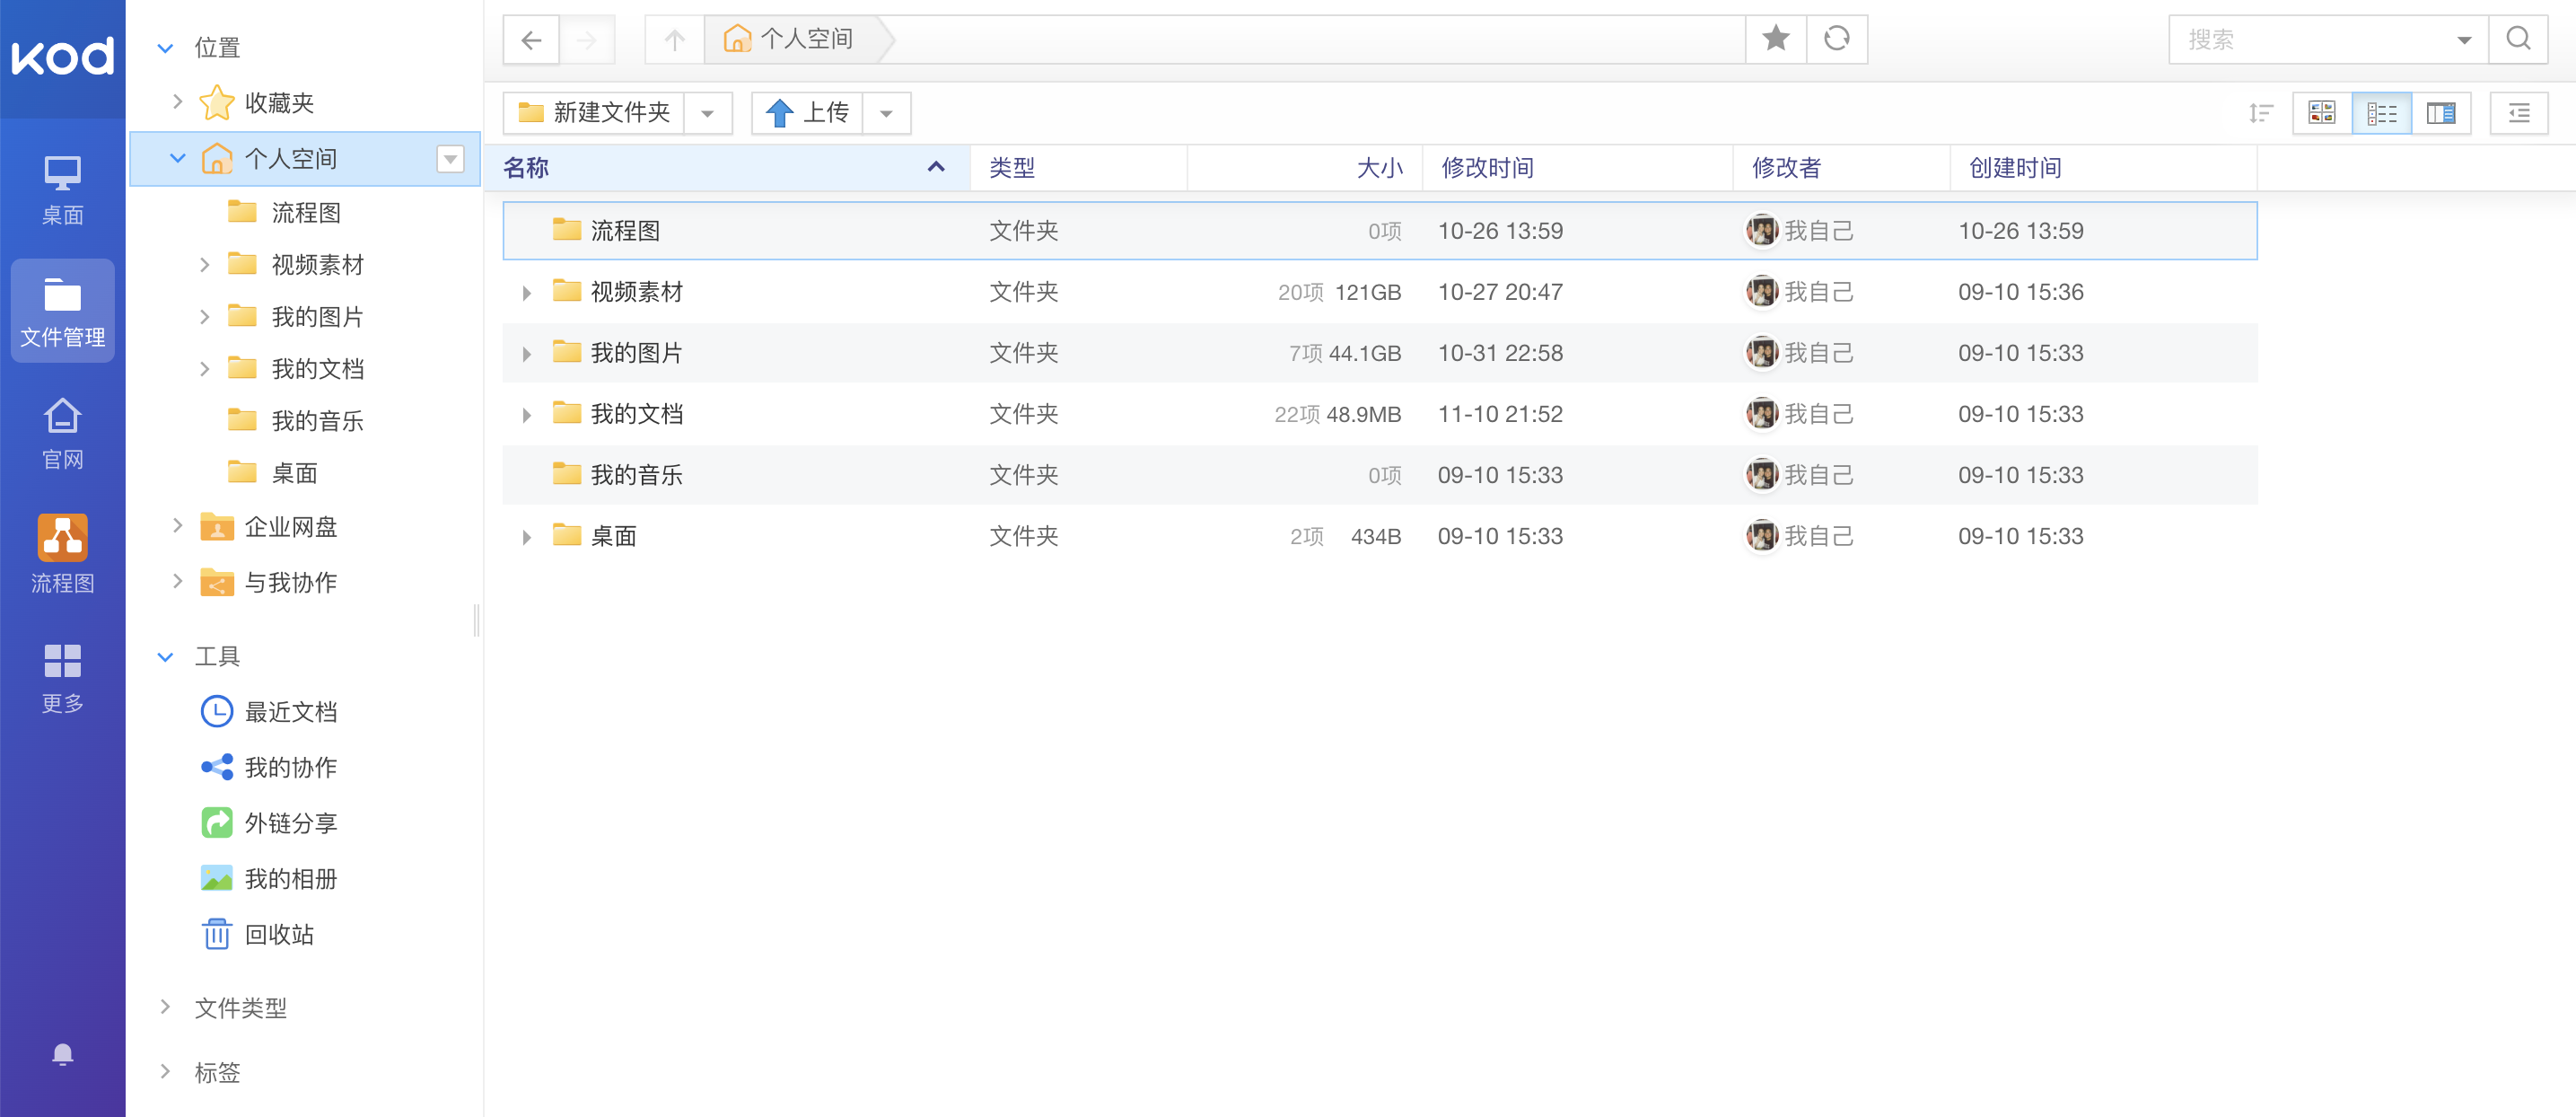The width and height of the screenshot is (2576, 1117).
Task: Click 新建文件夹 button
Action: 594,113
